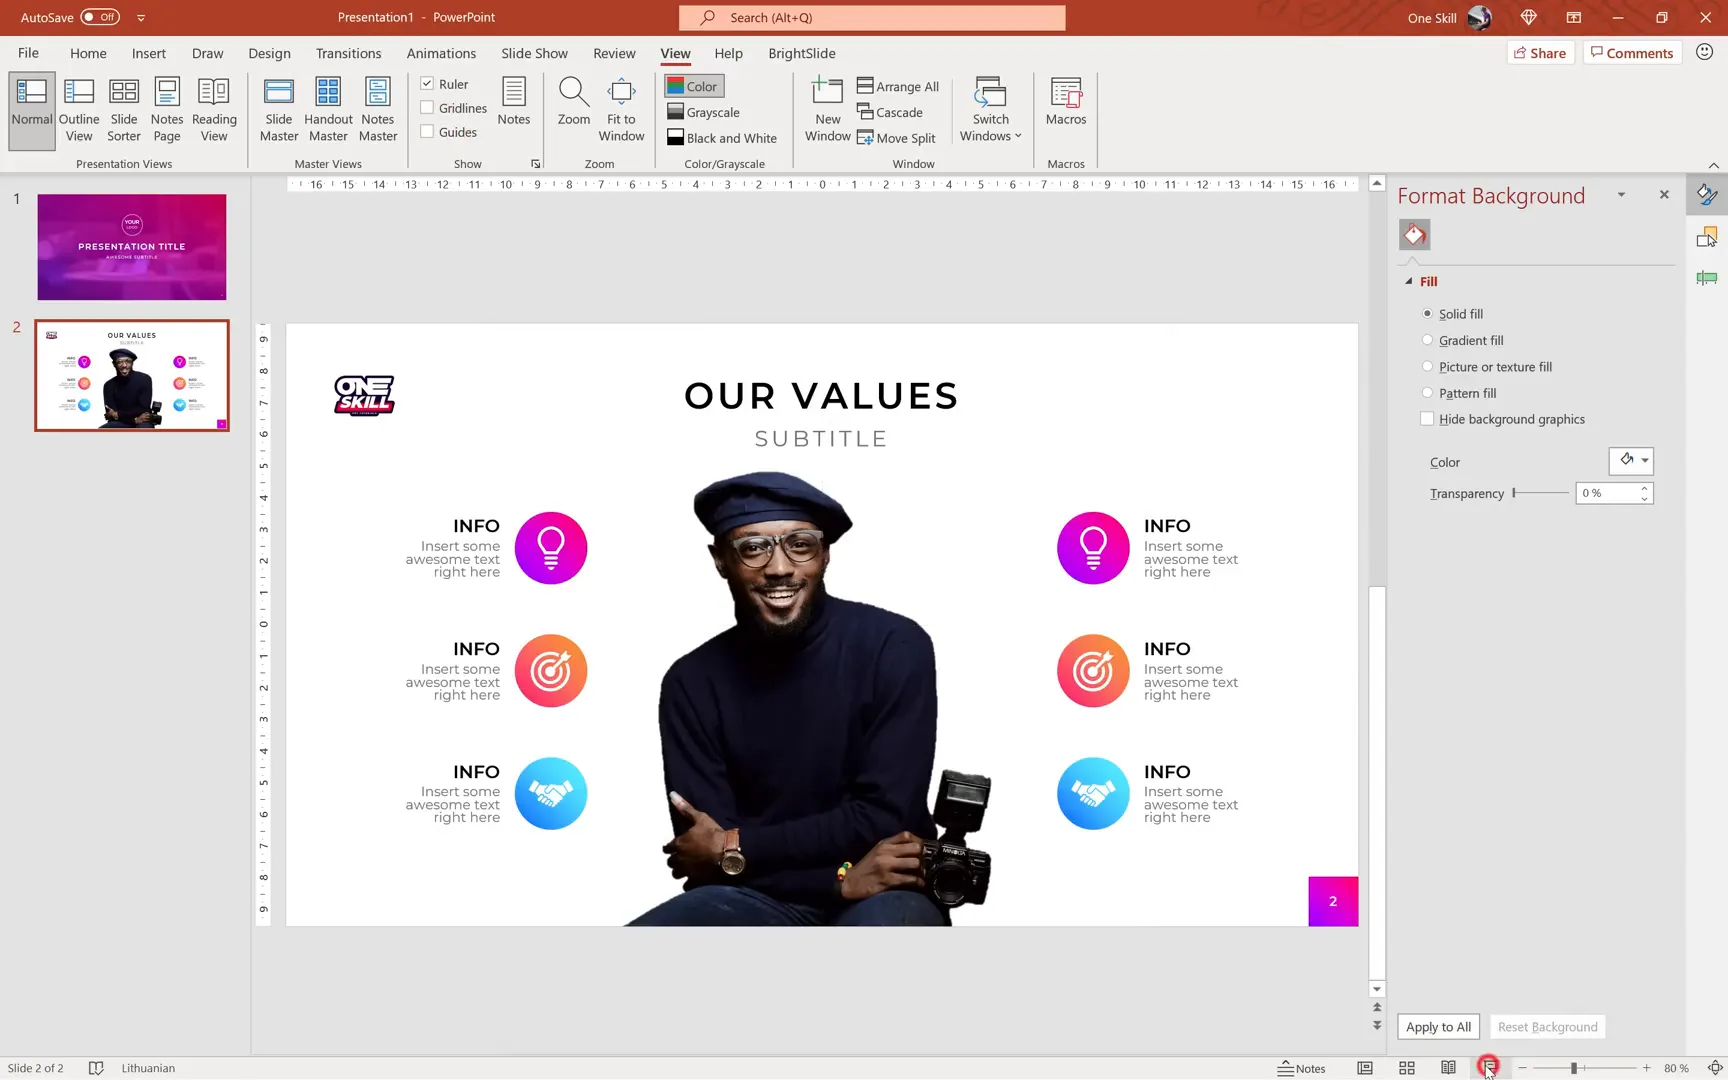Viewport: 1728px width, 1080px height.
Task: Open the Switch Windows dropdown
Action: [x=990, y=110]
